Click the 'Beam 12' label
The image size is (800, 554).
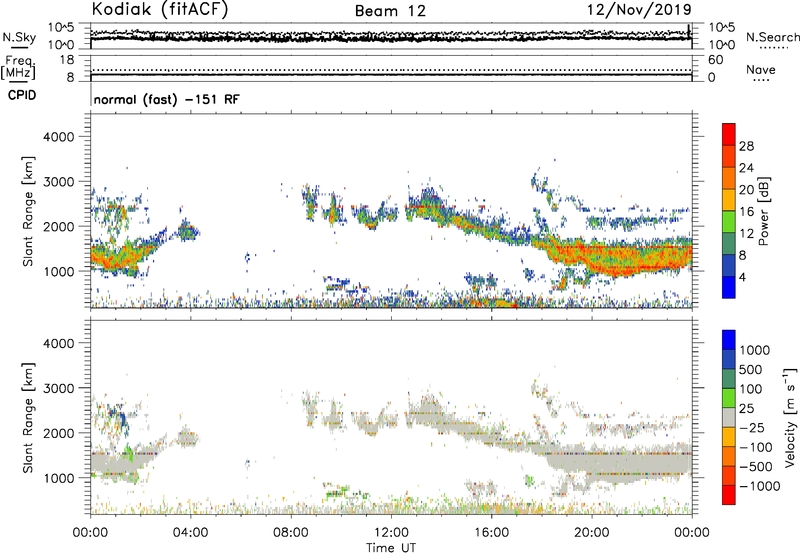(x=390, y=11)
